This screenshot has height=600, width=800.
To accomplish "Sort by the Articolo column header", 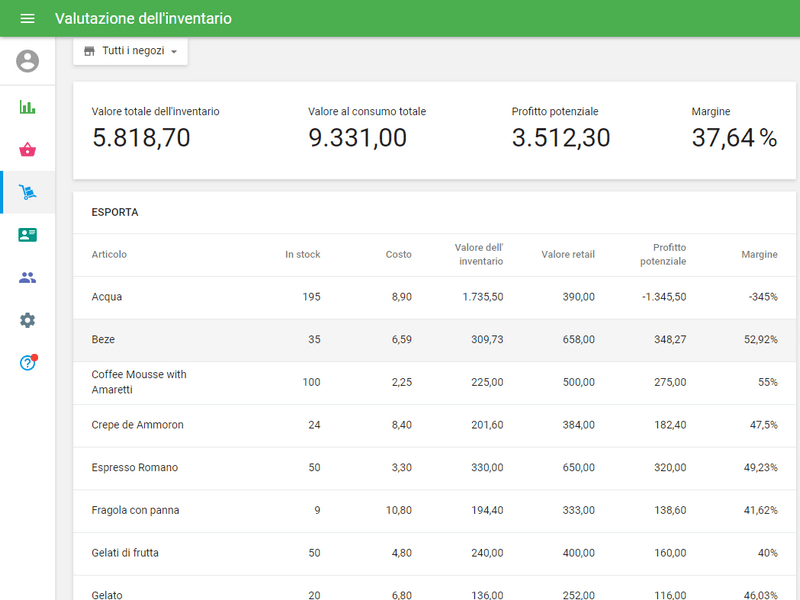I will click(109, 255).
